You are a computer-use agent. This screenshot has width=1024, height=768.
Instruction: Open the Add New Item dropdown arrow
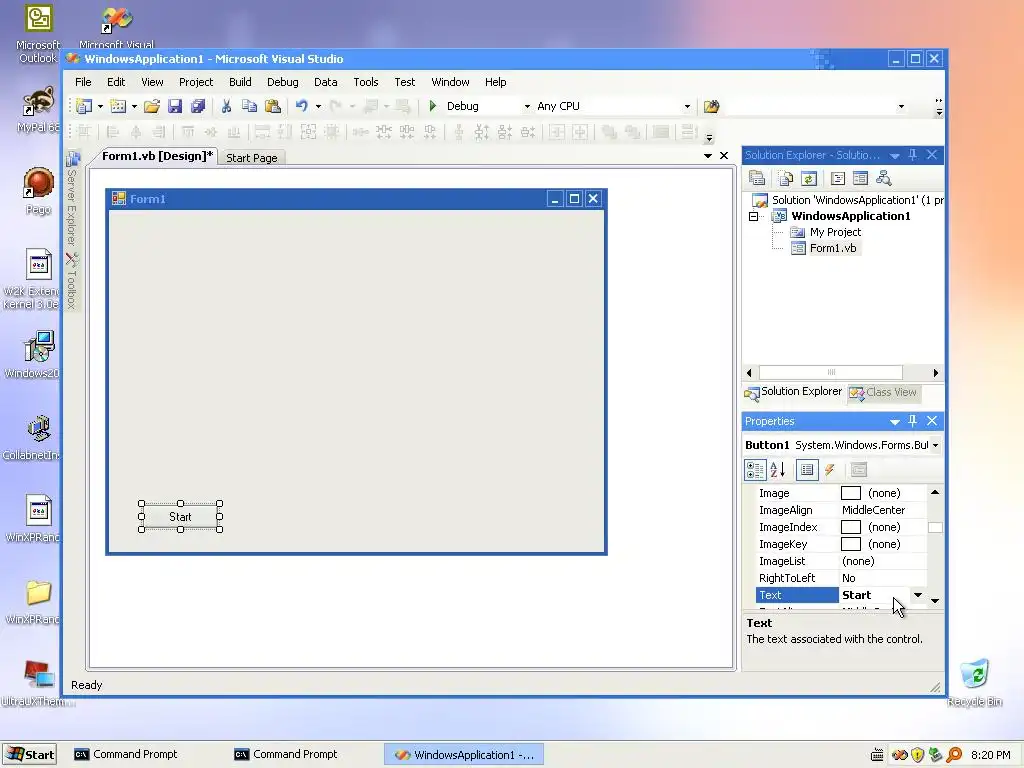point(134,106)
